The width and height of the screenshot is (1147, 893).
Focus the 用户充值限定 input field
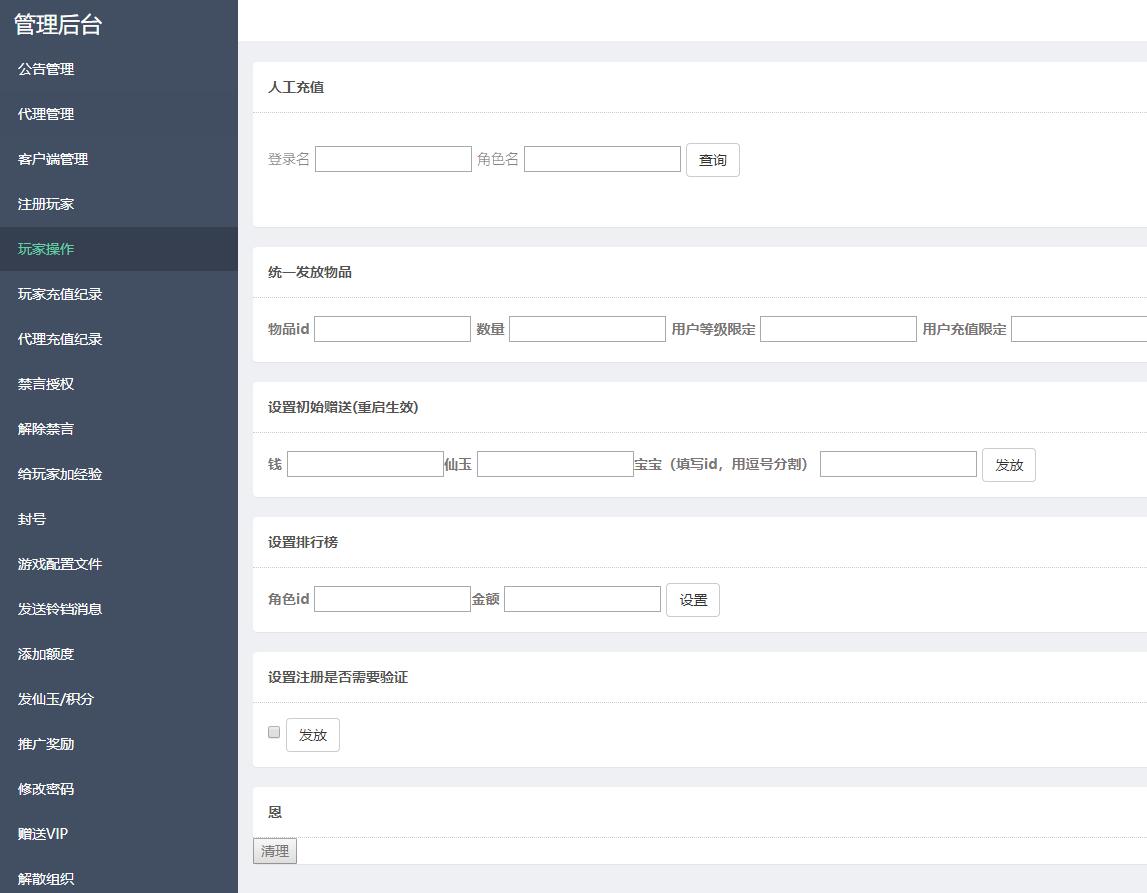click(1079, 329)
